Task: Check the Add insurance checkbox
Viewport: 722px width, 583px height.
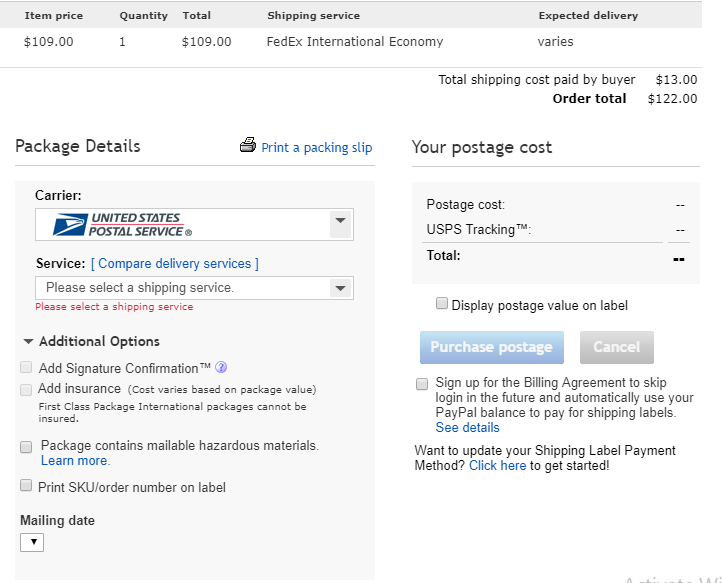Action: tap(26, 390)
